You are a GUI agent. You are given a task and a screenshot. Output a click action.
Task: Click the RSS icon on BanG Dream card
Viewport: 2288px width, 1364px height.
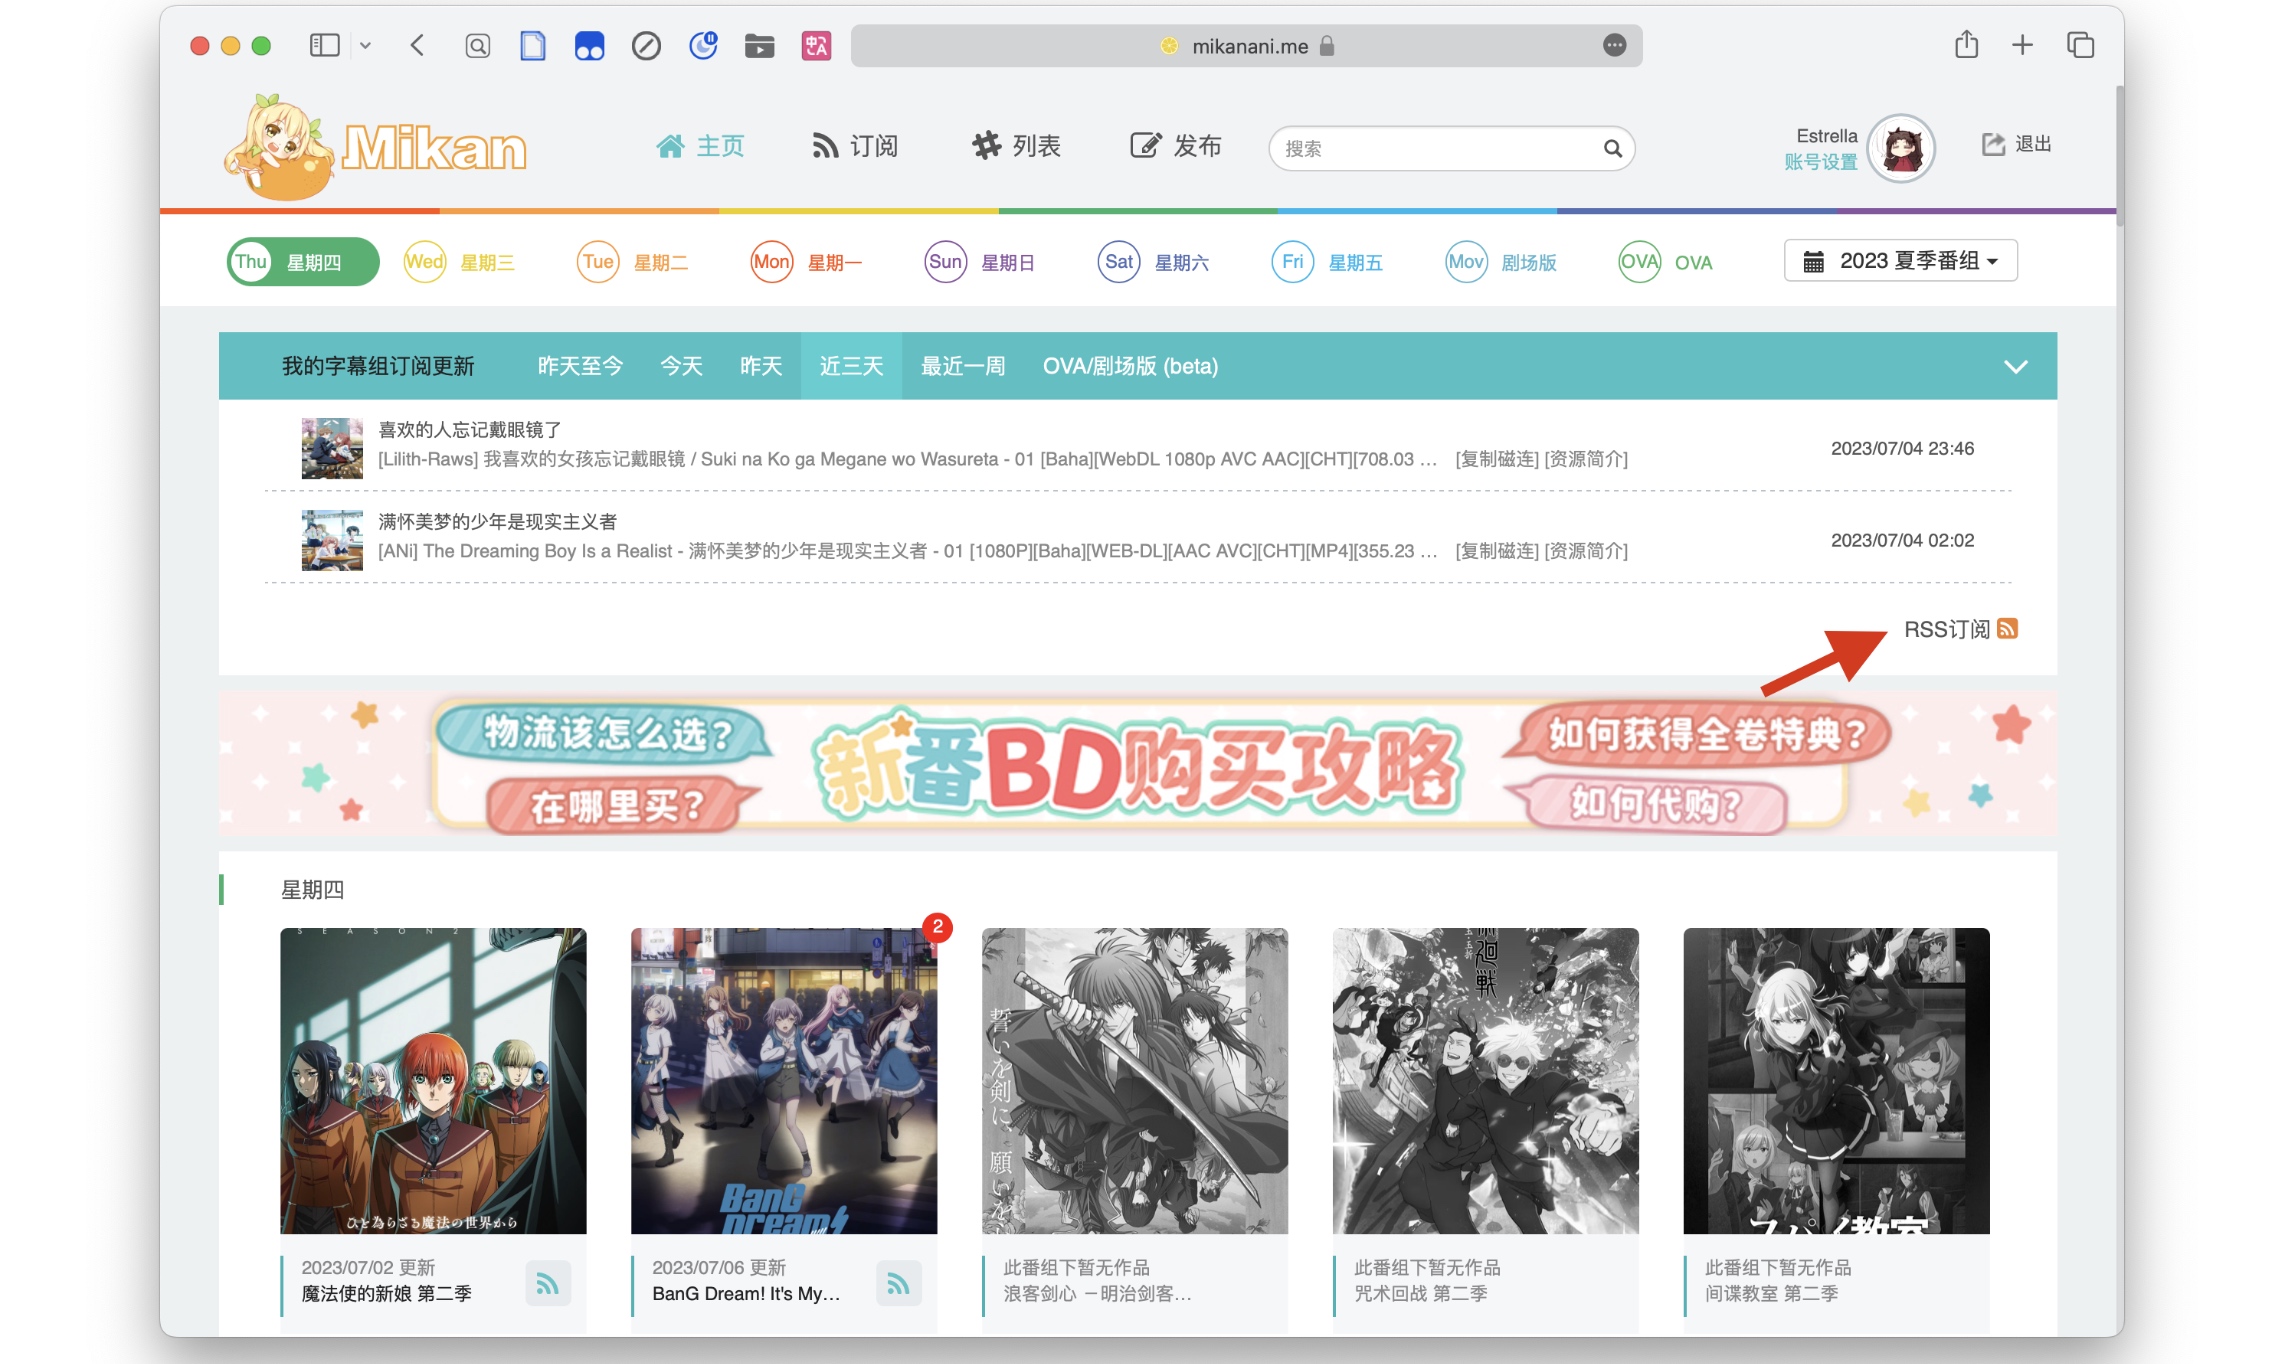click(898, 1284)
